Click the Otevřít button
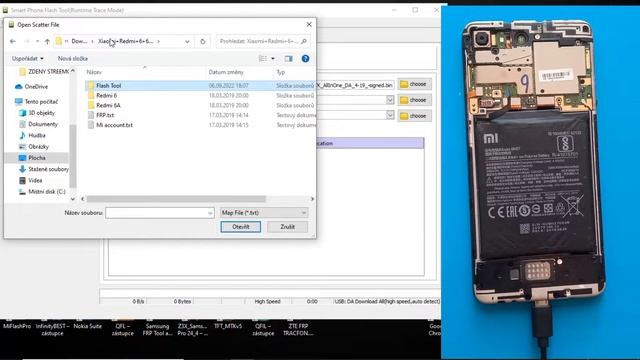This screenshot has height=360, width=640. [x=240, y=227]
